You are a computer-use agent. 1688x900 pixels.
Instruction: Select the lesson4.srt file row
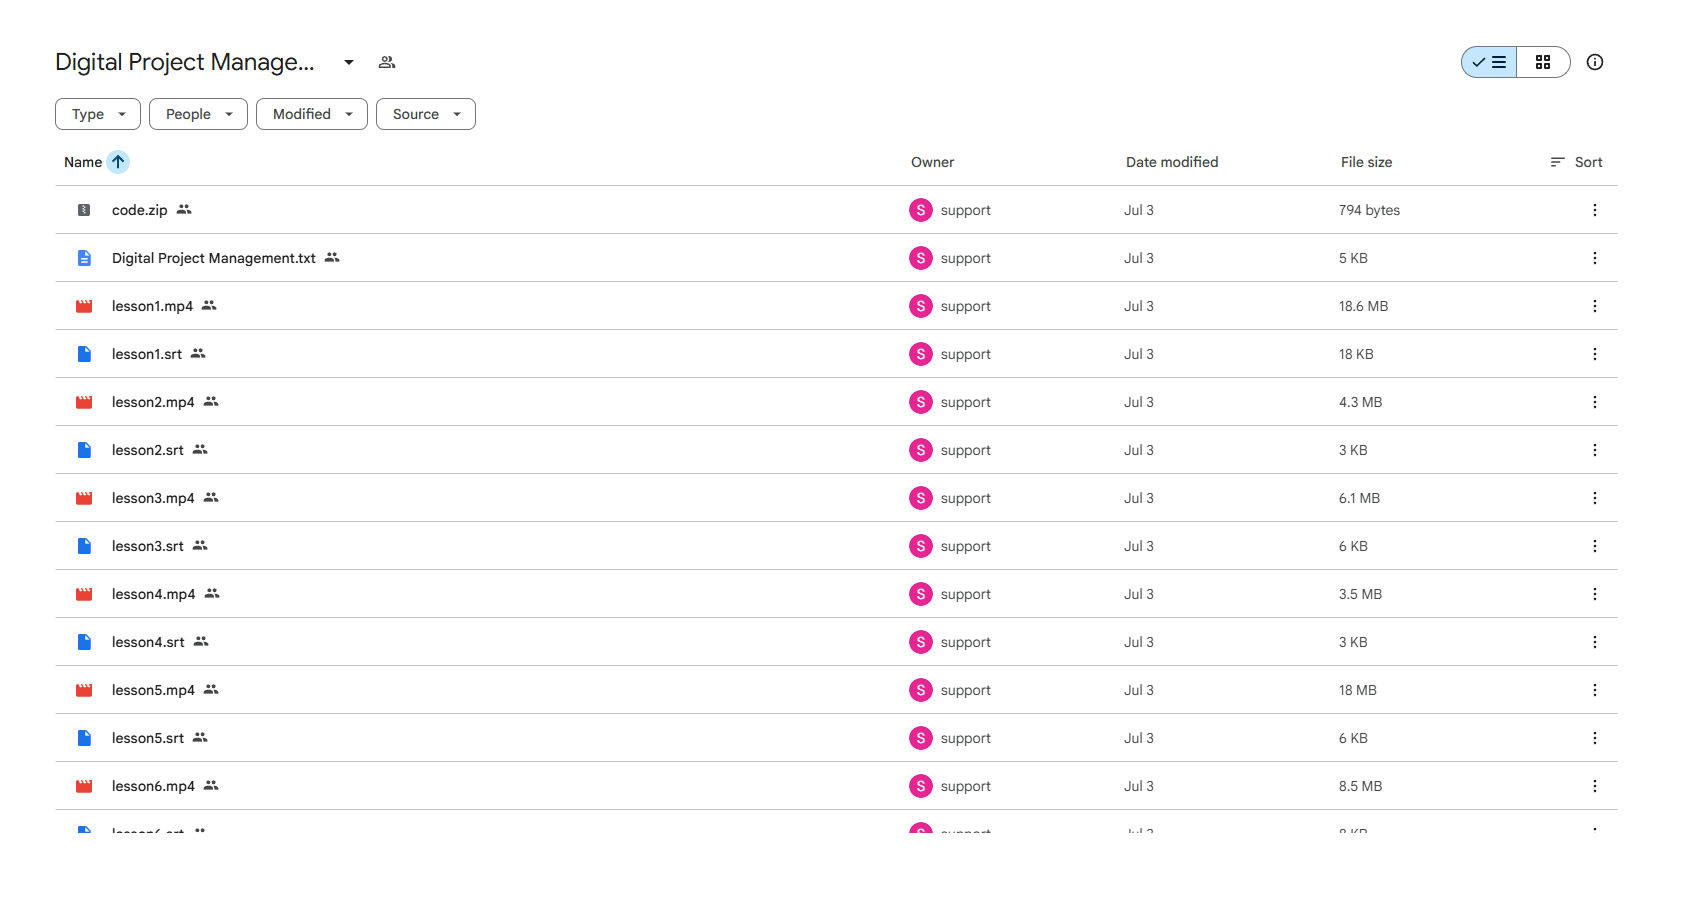point(836,642)
